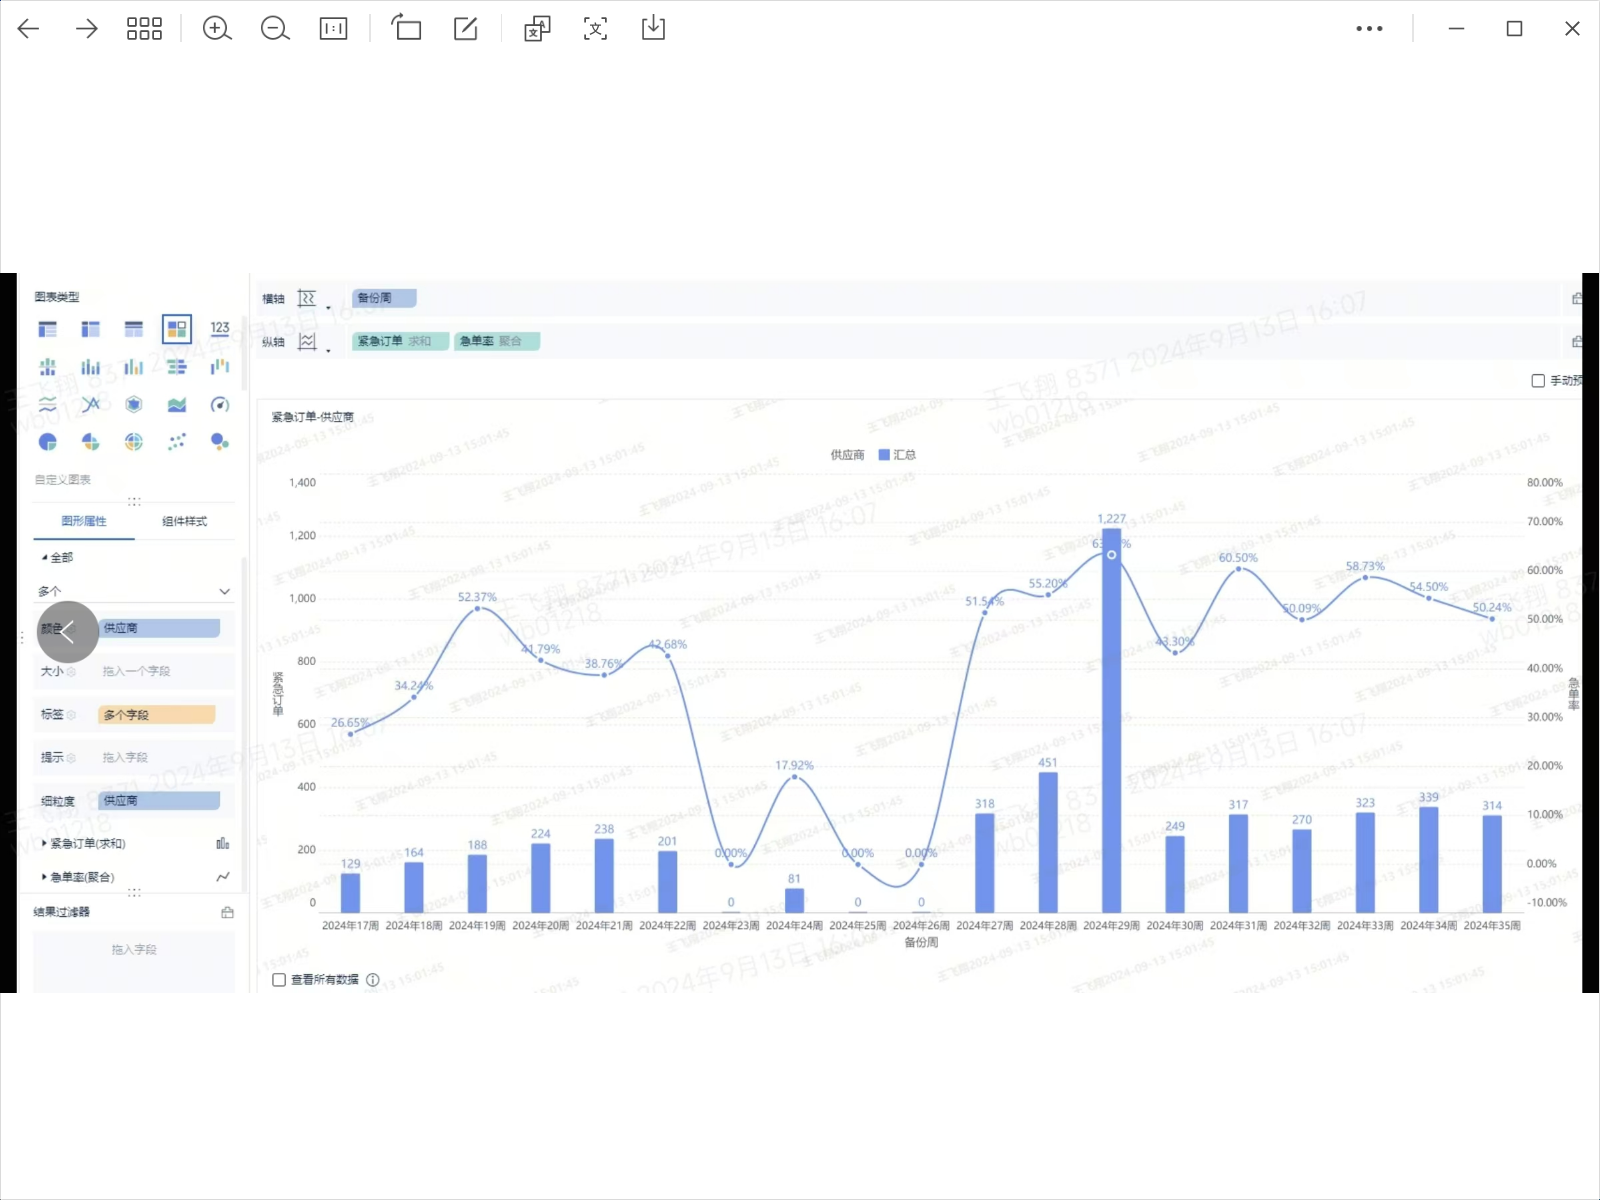Toggle the 汇总 legend series marker
Screen dimensions: 1600x1200
[884, 455]
